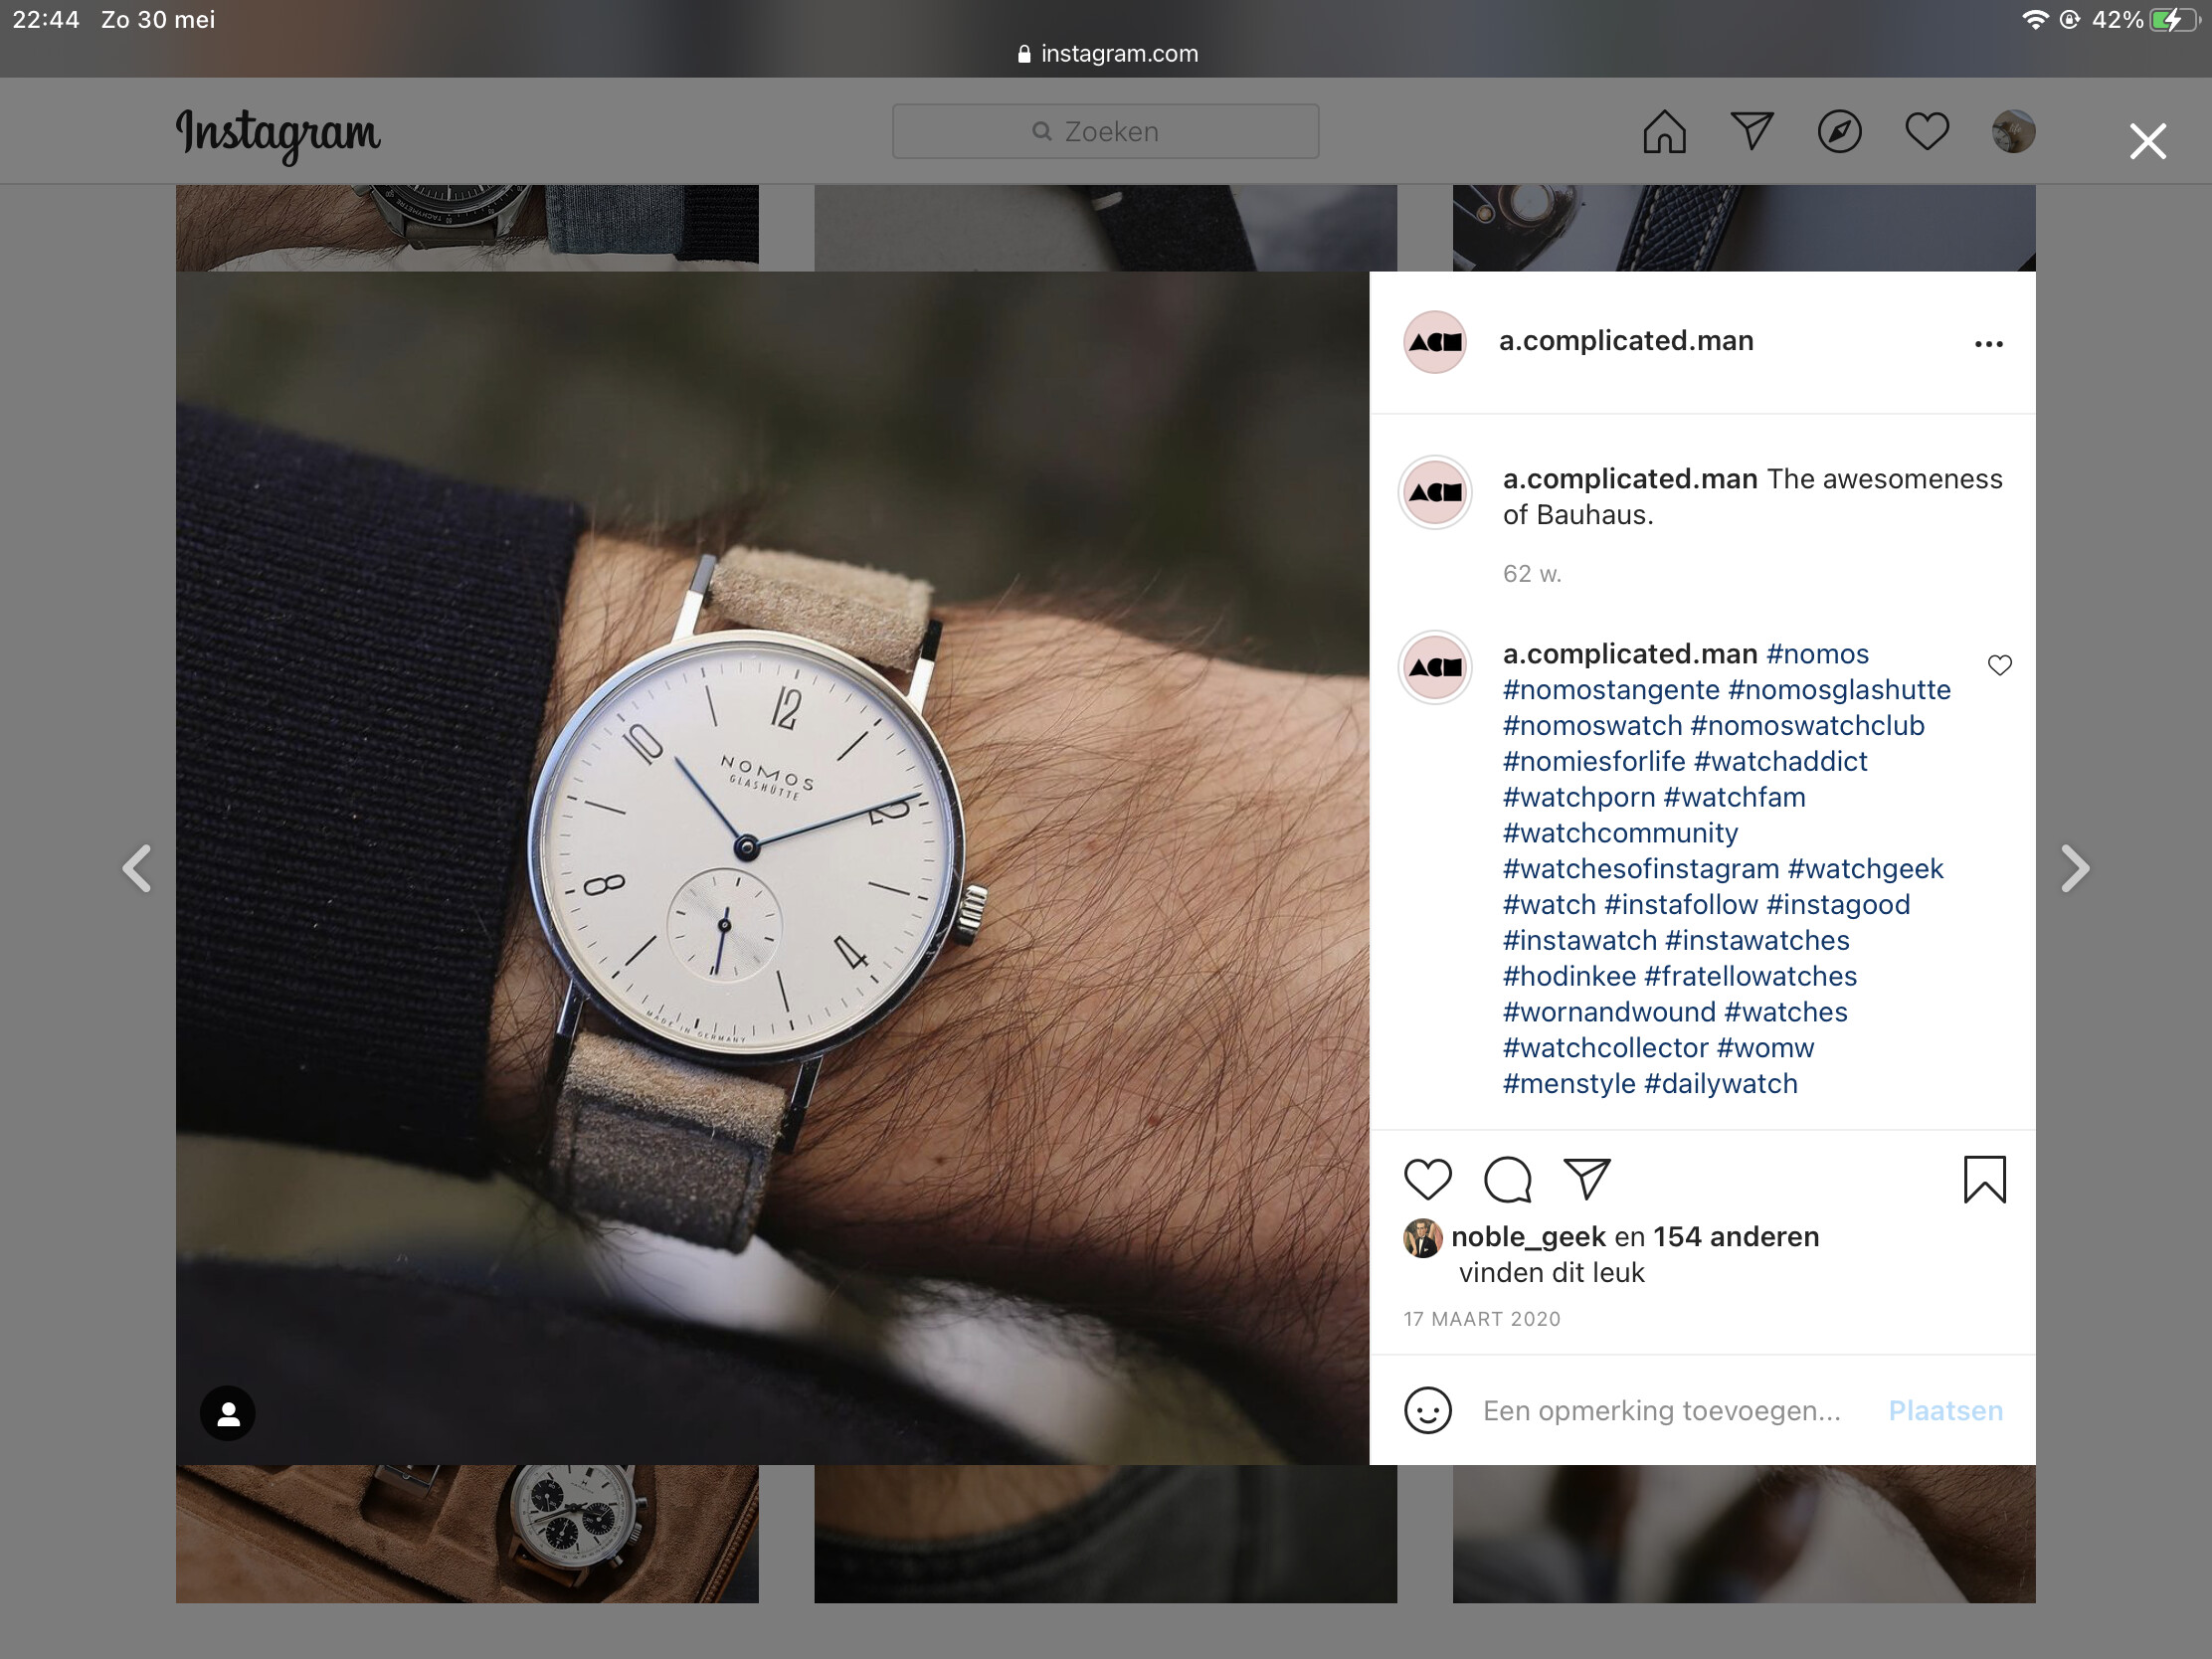Image resolution: width=2212 pixels, height=1659 pixels.
Task: Open activity heart icon in header
Action: [x=1927, y=131]
